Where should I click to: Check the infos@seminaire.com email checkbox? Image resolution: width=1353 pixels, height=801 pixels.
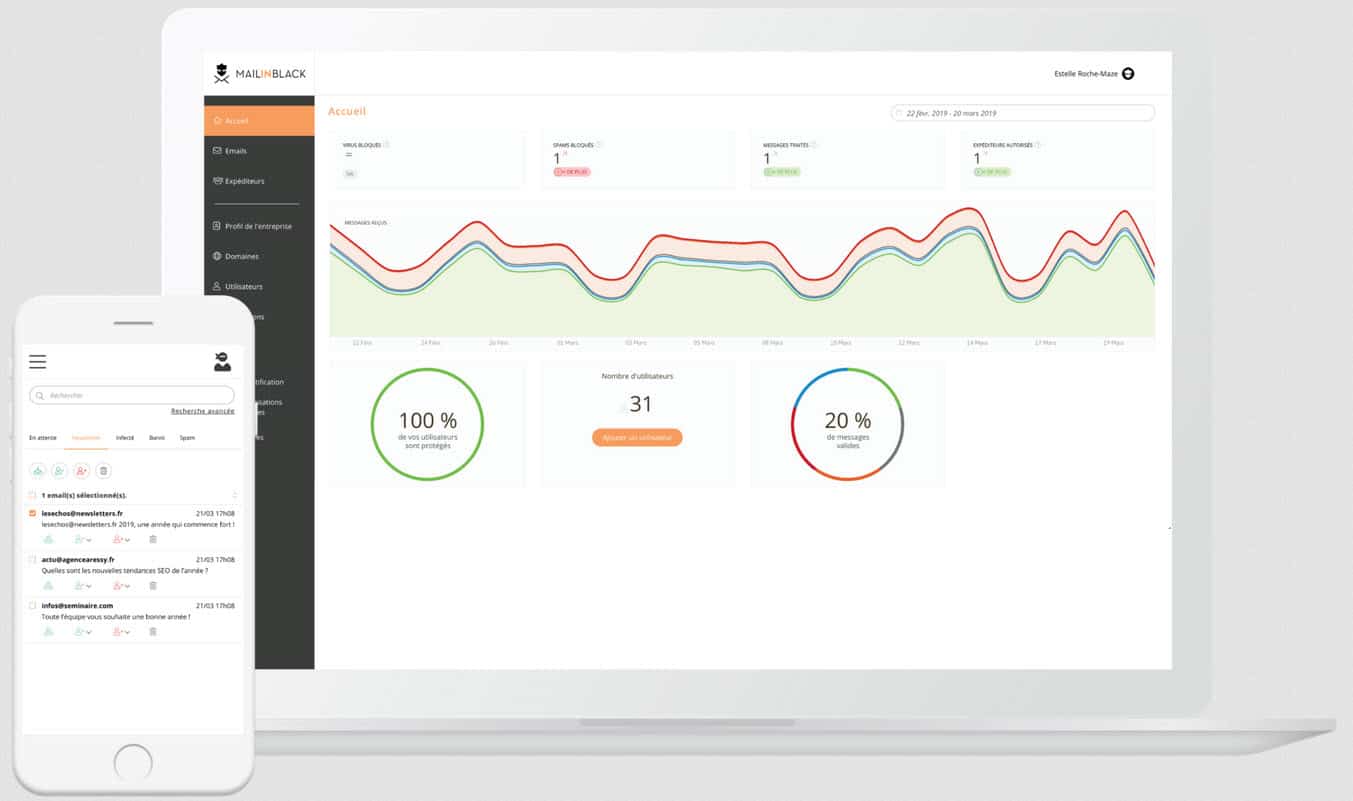point(32,605)
